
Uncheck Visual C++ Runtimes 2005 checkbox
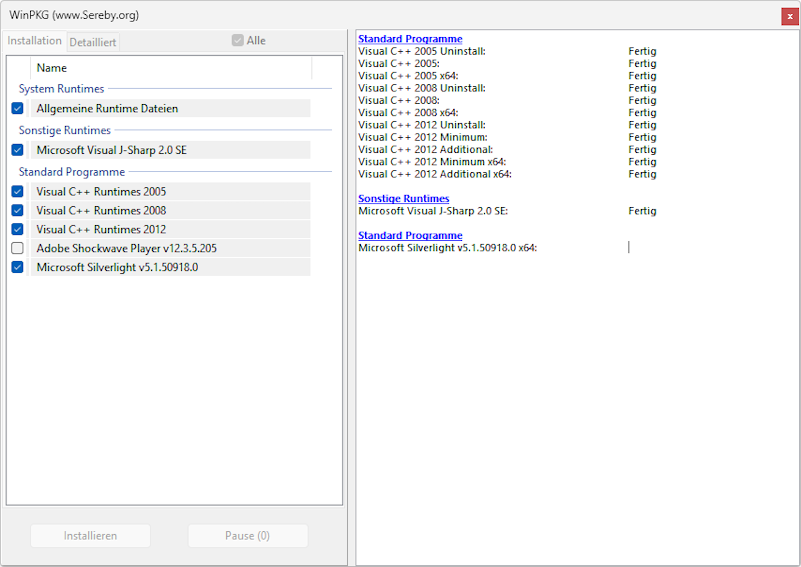pos(17,192)
